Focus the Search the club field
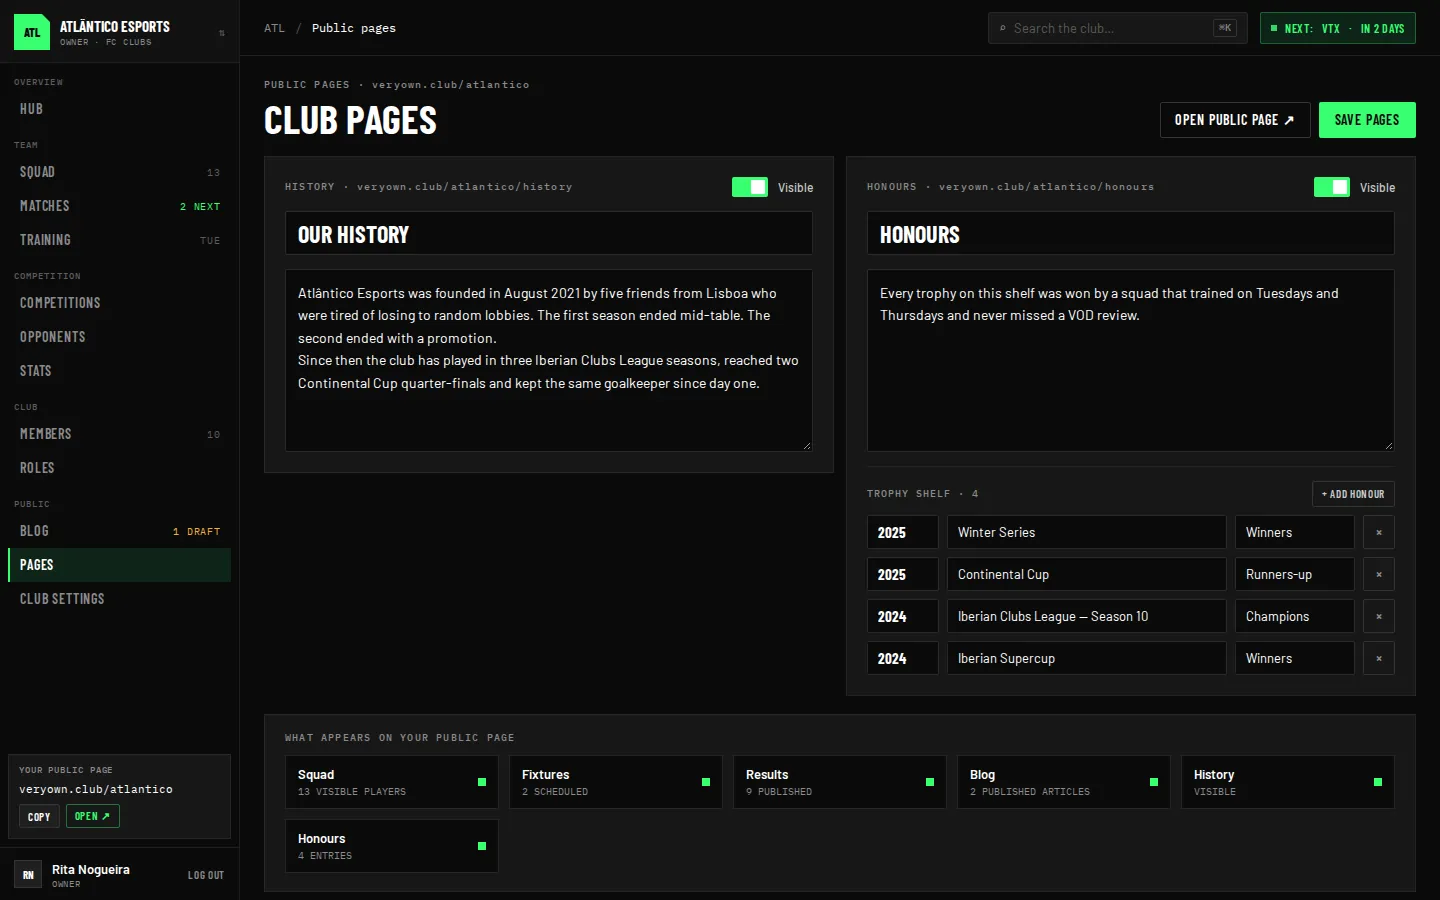 tap(1117, 28)
